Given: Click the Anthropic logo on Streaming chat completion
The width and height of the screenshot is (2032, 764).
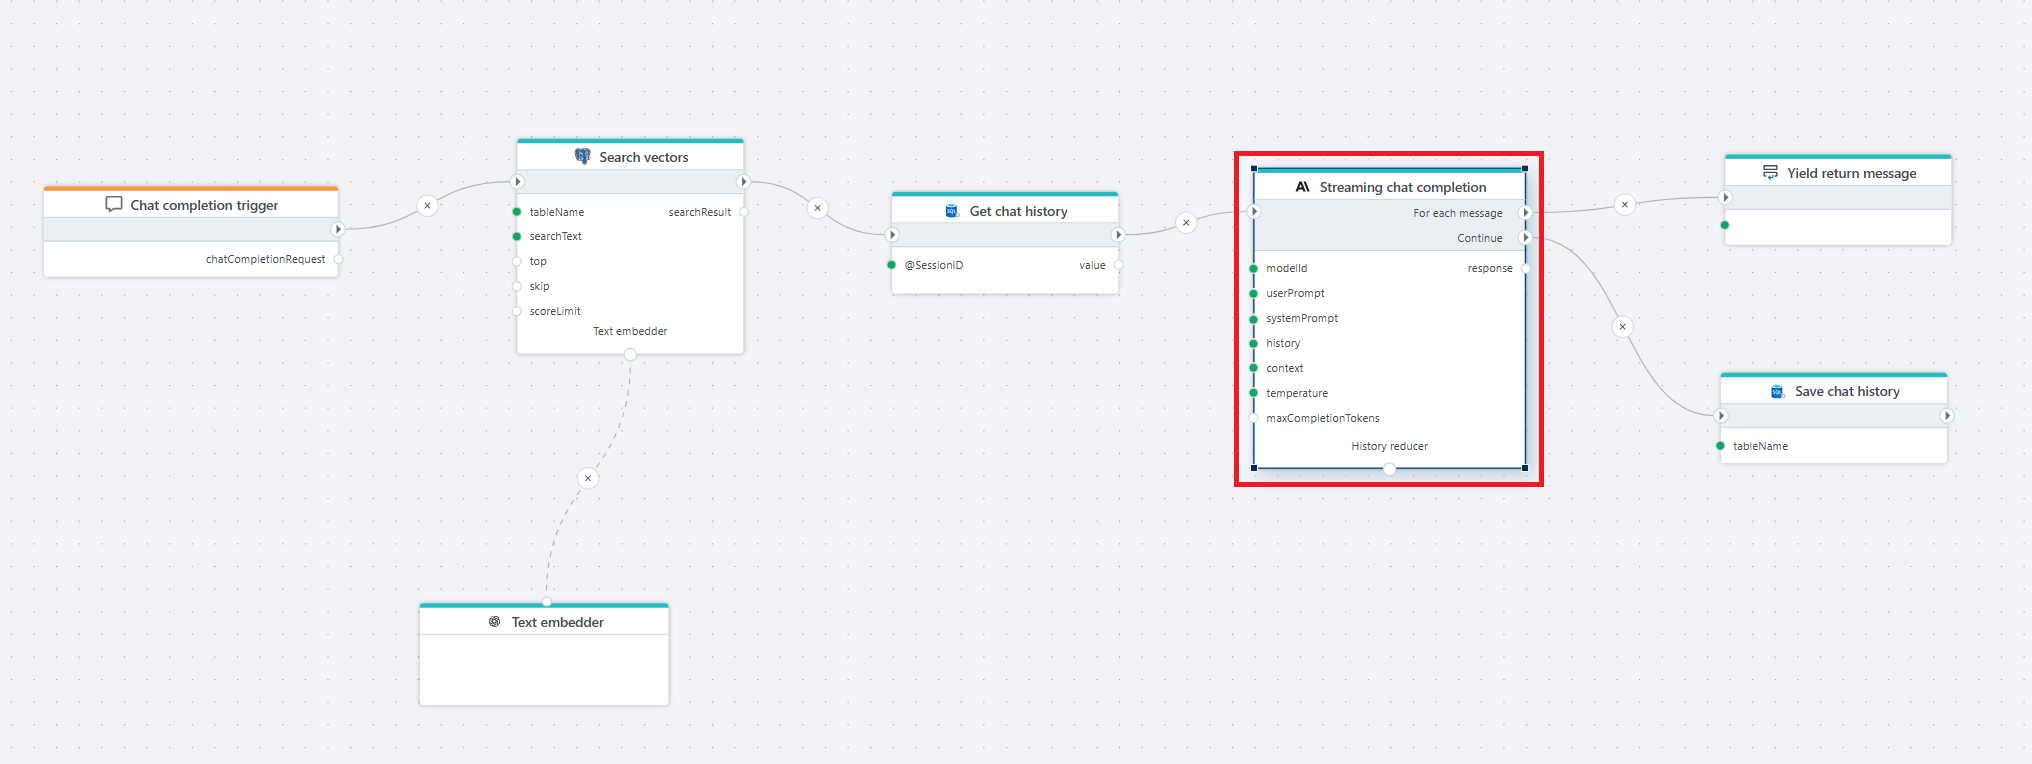Looking at the screenshot, I should tap(1302, 187).
